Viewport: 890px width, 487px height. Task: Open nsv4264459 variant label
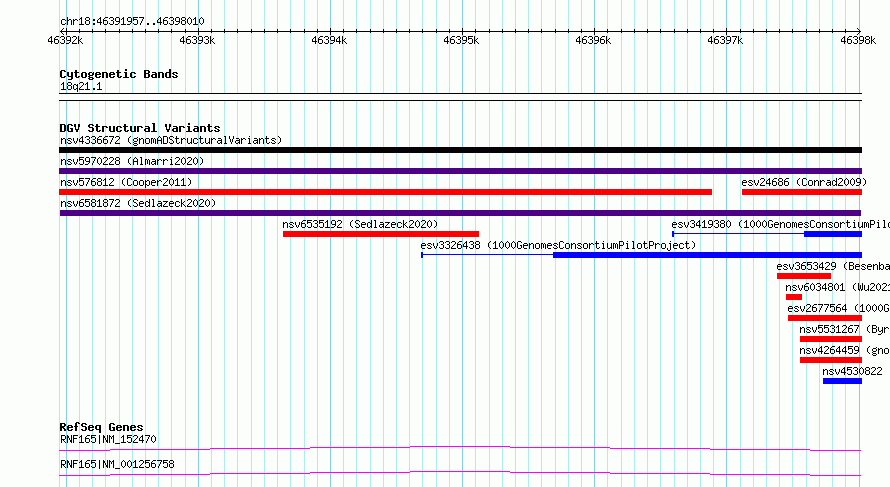[845, 350]
